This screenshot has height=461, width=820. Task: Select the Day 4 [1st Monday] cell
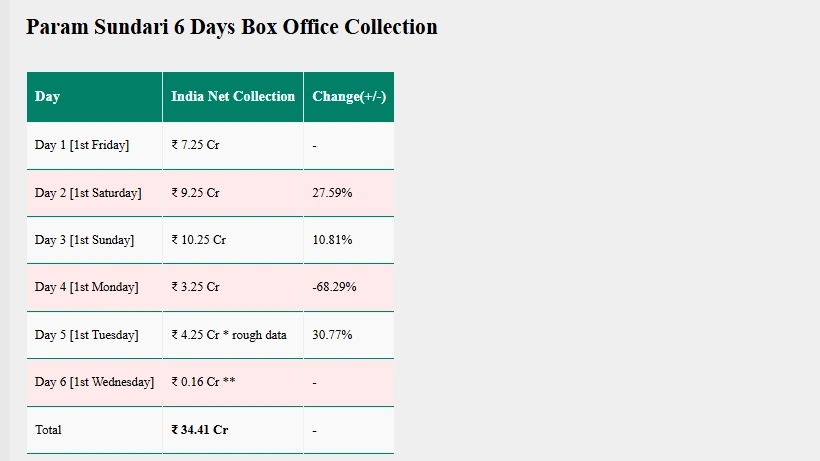pyautogui.click(x=87, y=287)
